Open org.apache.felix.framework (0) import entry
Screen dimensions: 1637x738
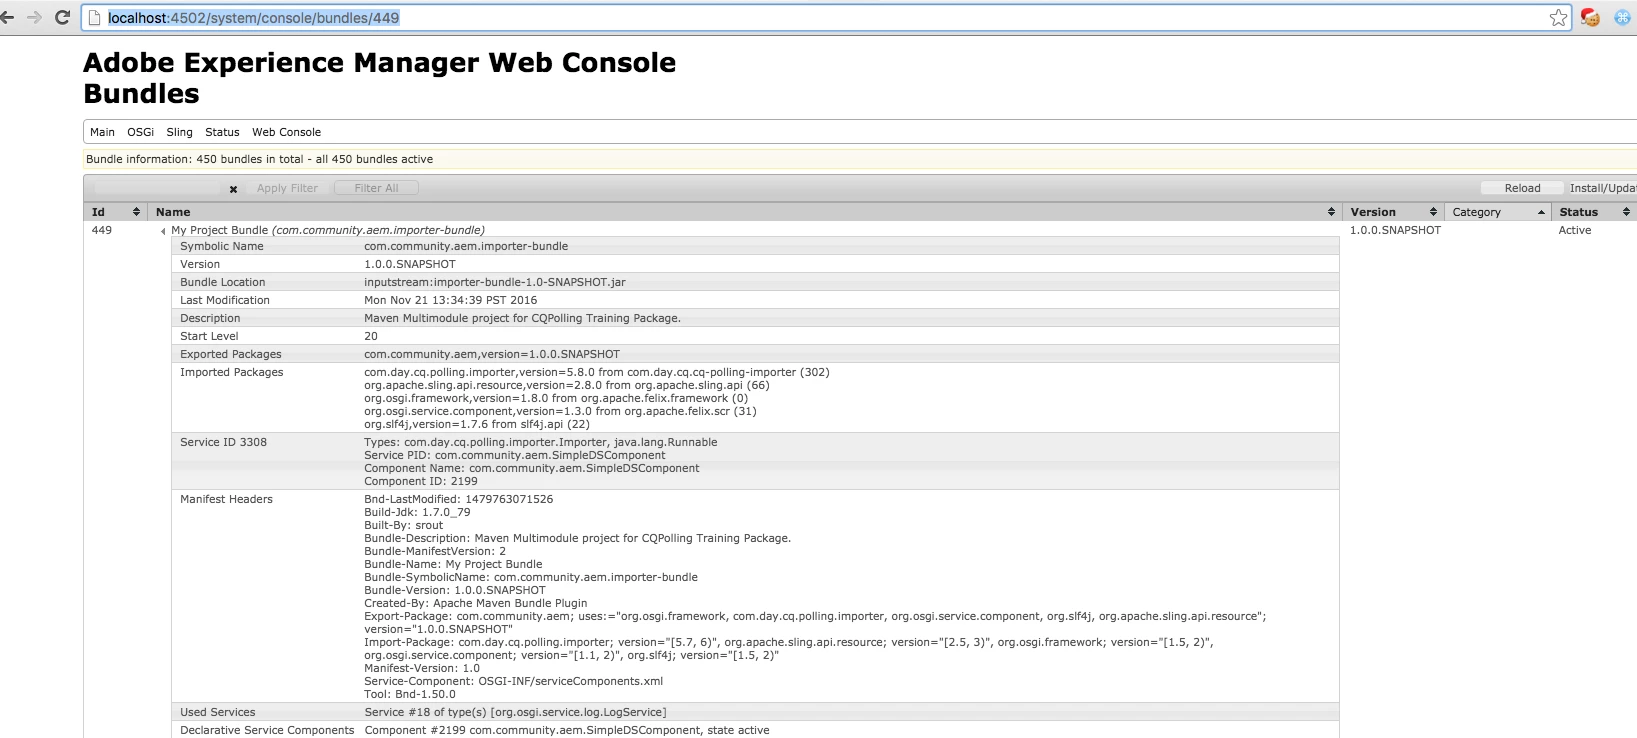[556, 398]
